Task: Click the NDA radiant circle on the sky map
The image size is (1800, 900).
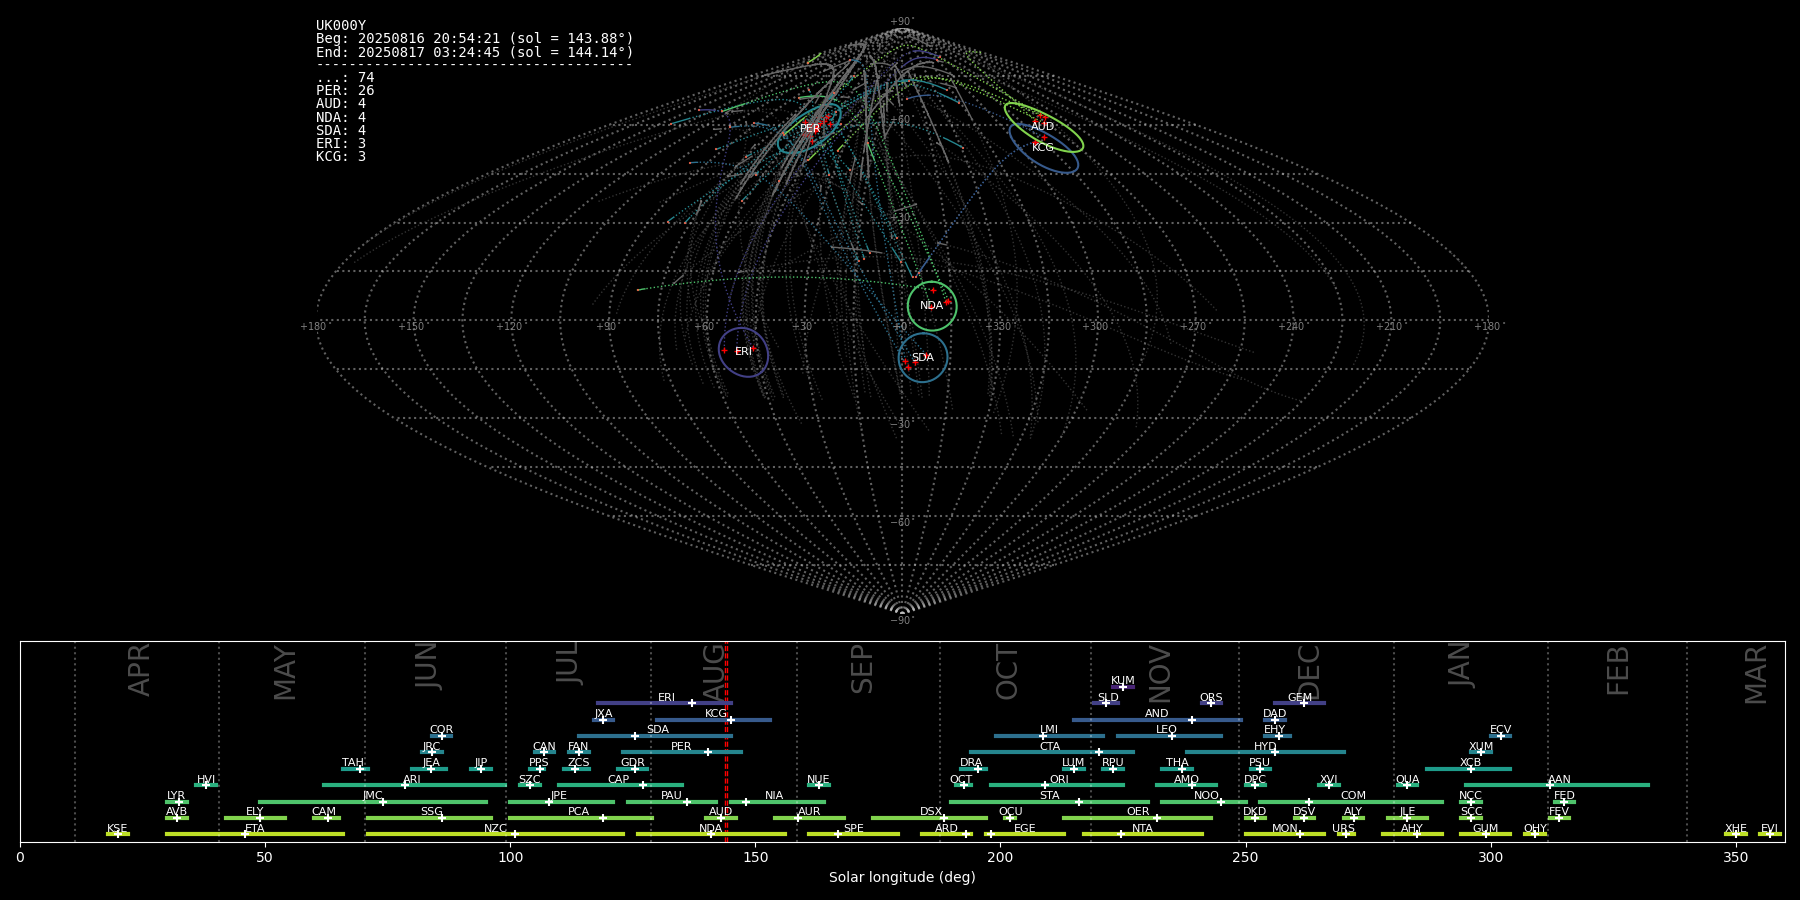Action: (x=932, y=306)
